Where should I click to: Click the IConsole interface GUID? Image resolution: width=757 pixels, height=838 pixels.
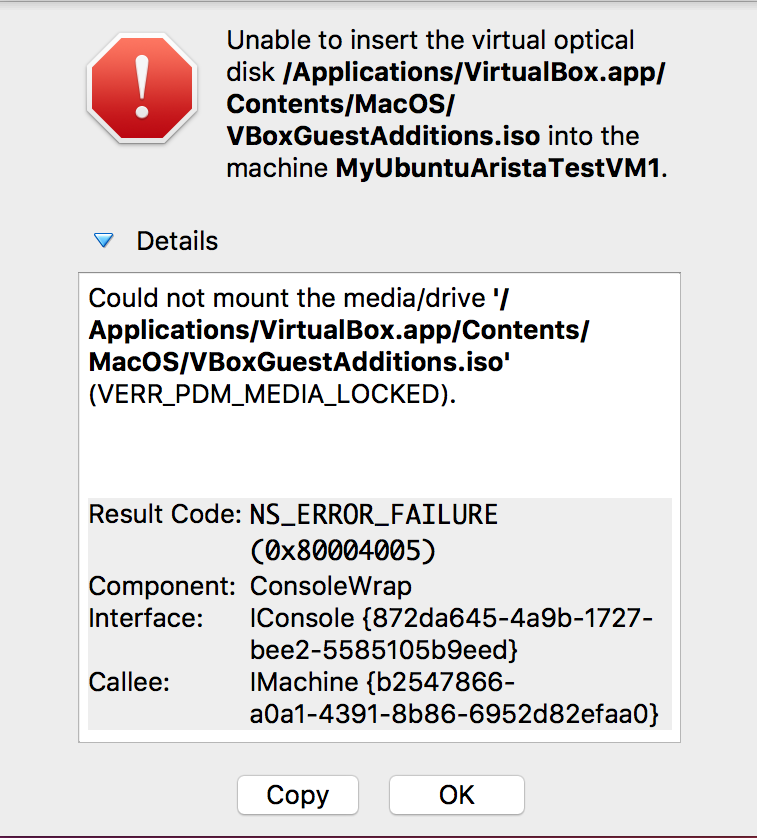click(451, 634)
